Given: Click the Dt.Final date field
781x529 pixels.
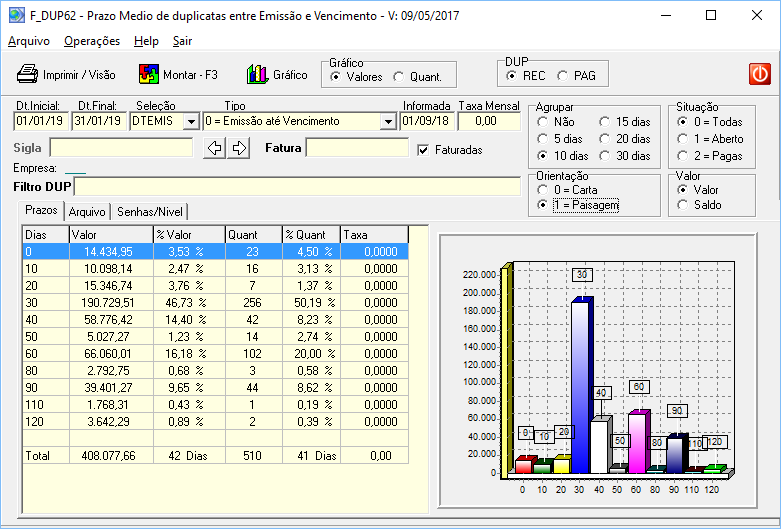Looking at the screenshot, I should tap(99, 121).
